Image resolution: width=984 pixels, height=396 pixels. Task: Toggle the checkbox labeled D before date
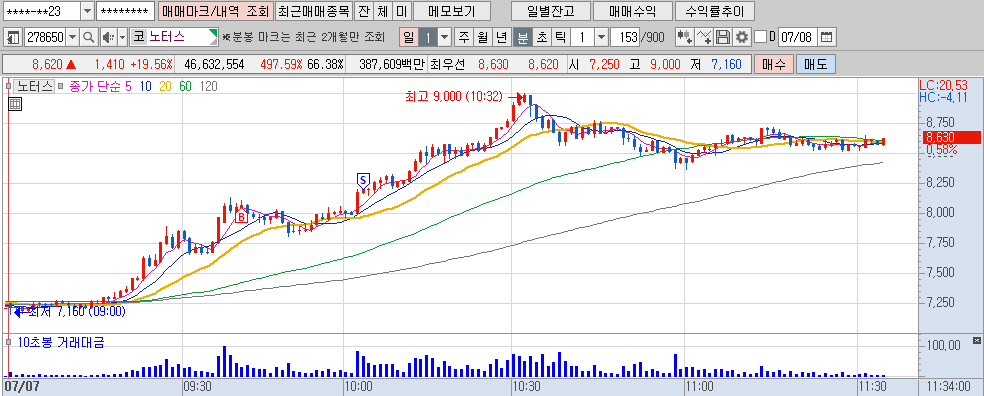click(761, 38)
